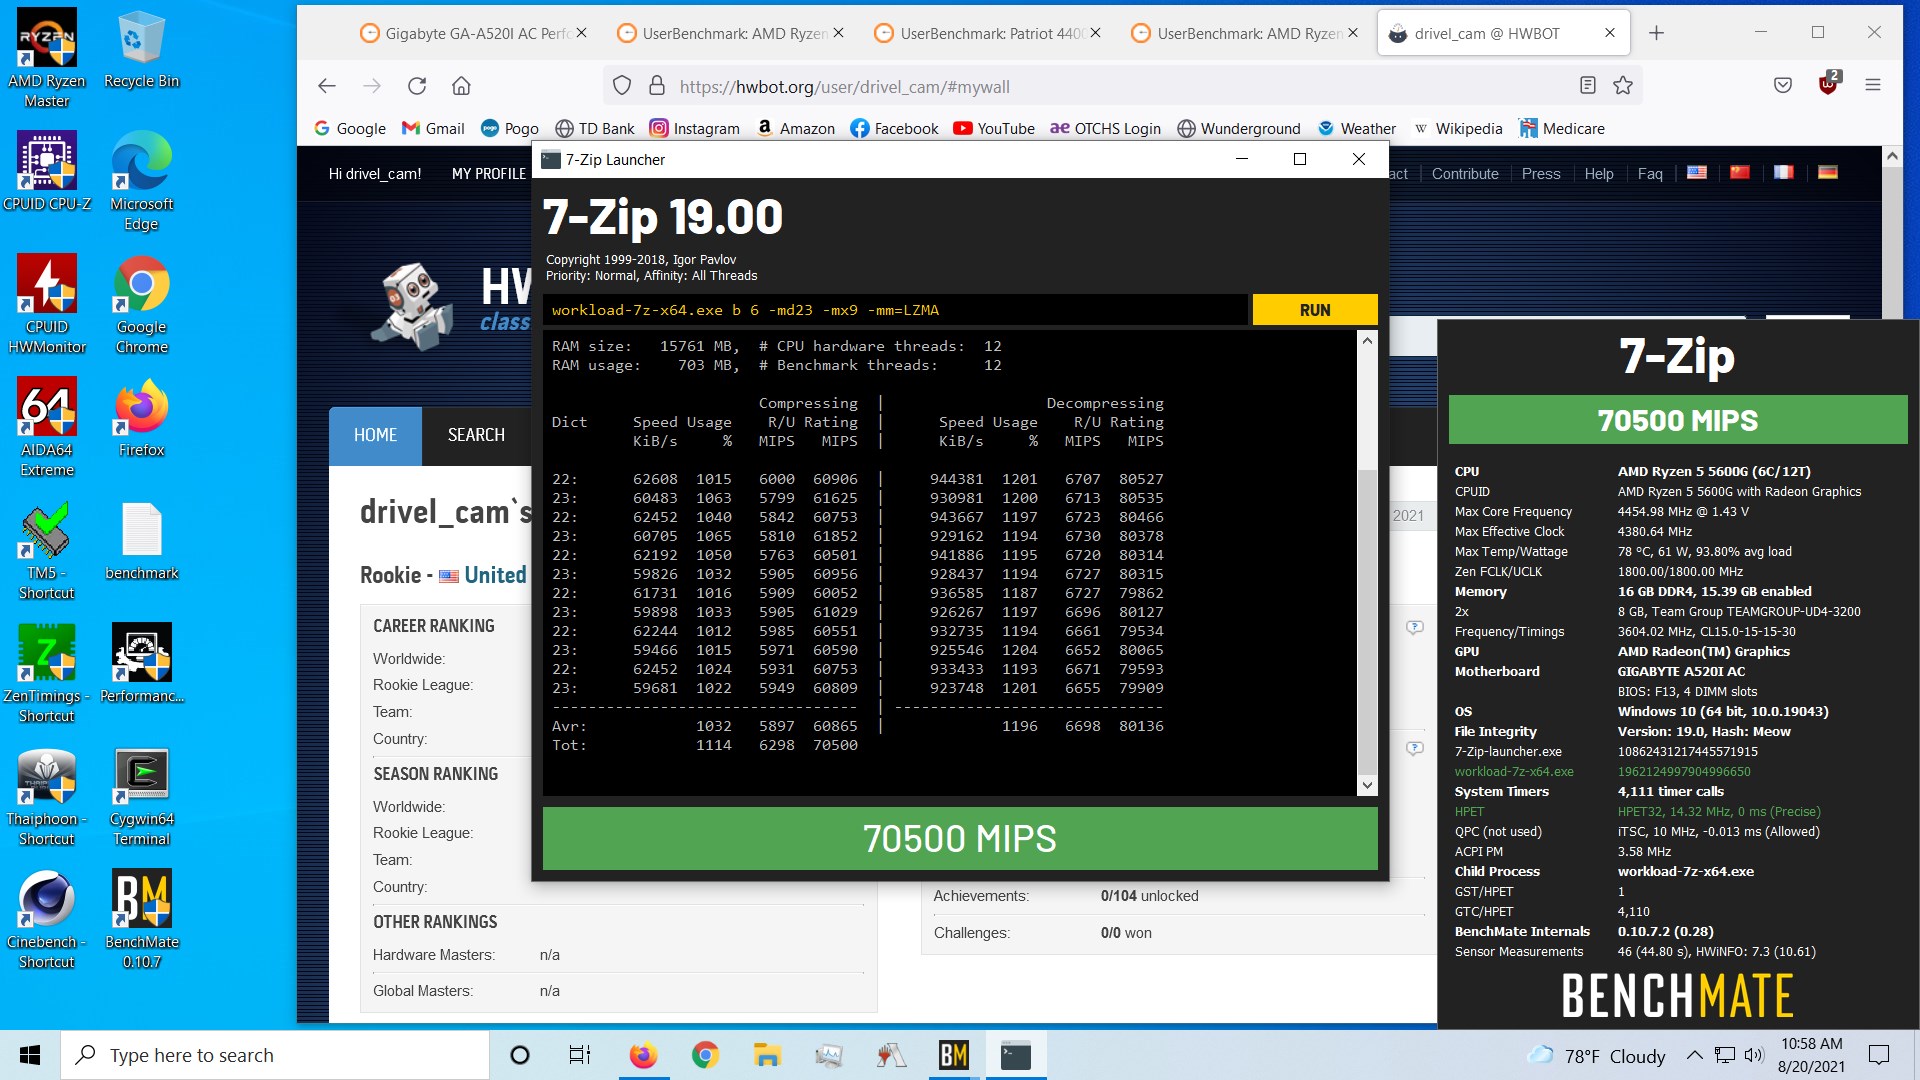Open Firefox application menu hamburger
Viewport: 1920px width, 1080px height.
(1873, 86)
